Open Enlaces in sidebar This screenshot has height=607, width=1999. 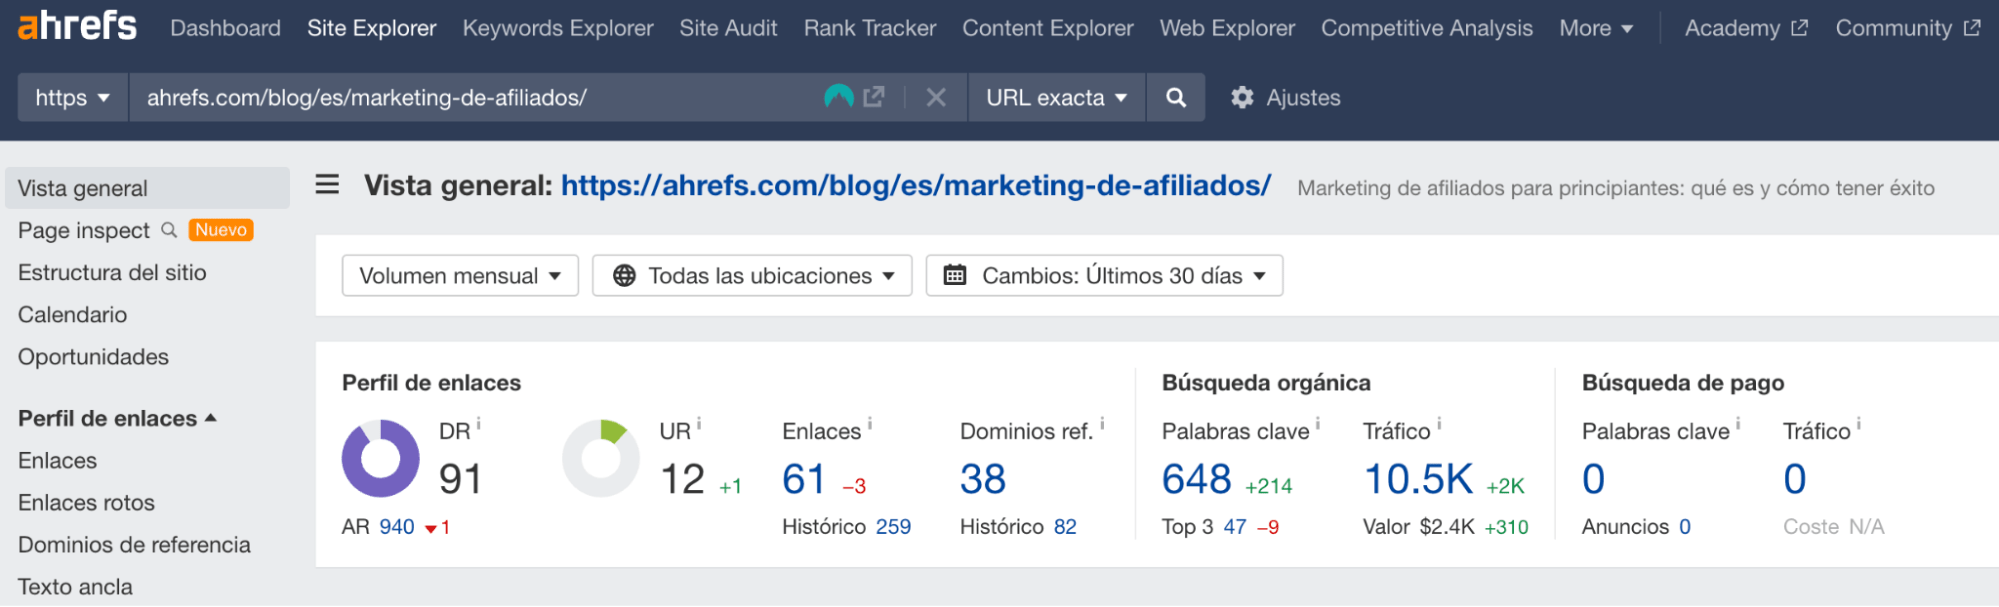click(x=57, y=460)
